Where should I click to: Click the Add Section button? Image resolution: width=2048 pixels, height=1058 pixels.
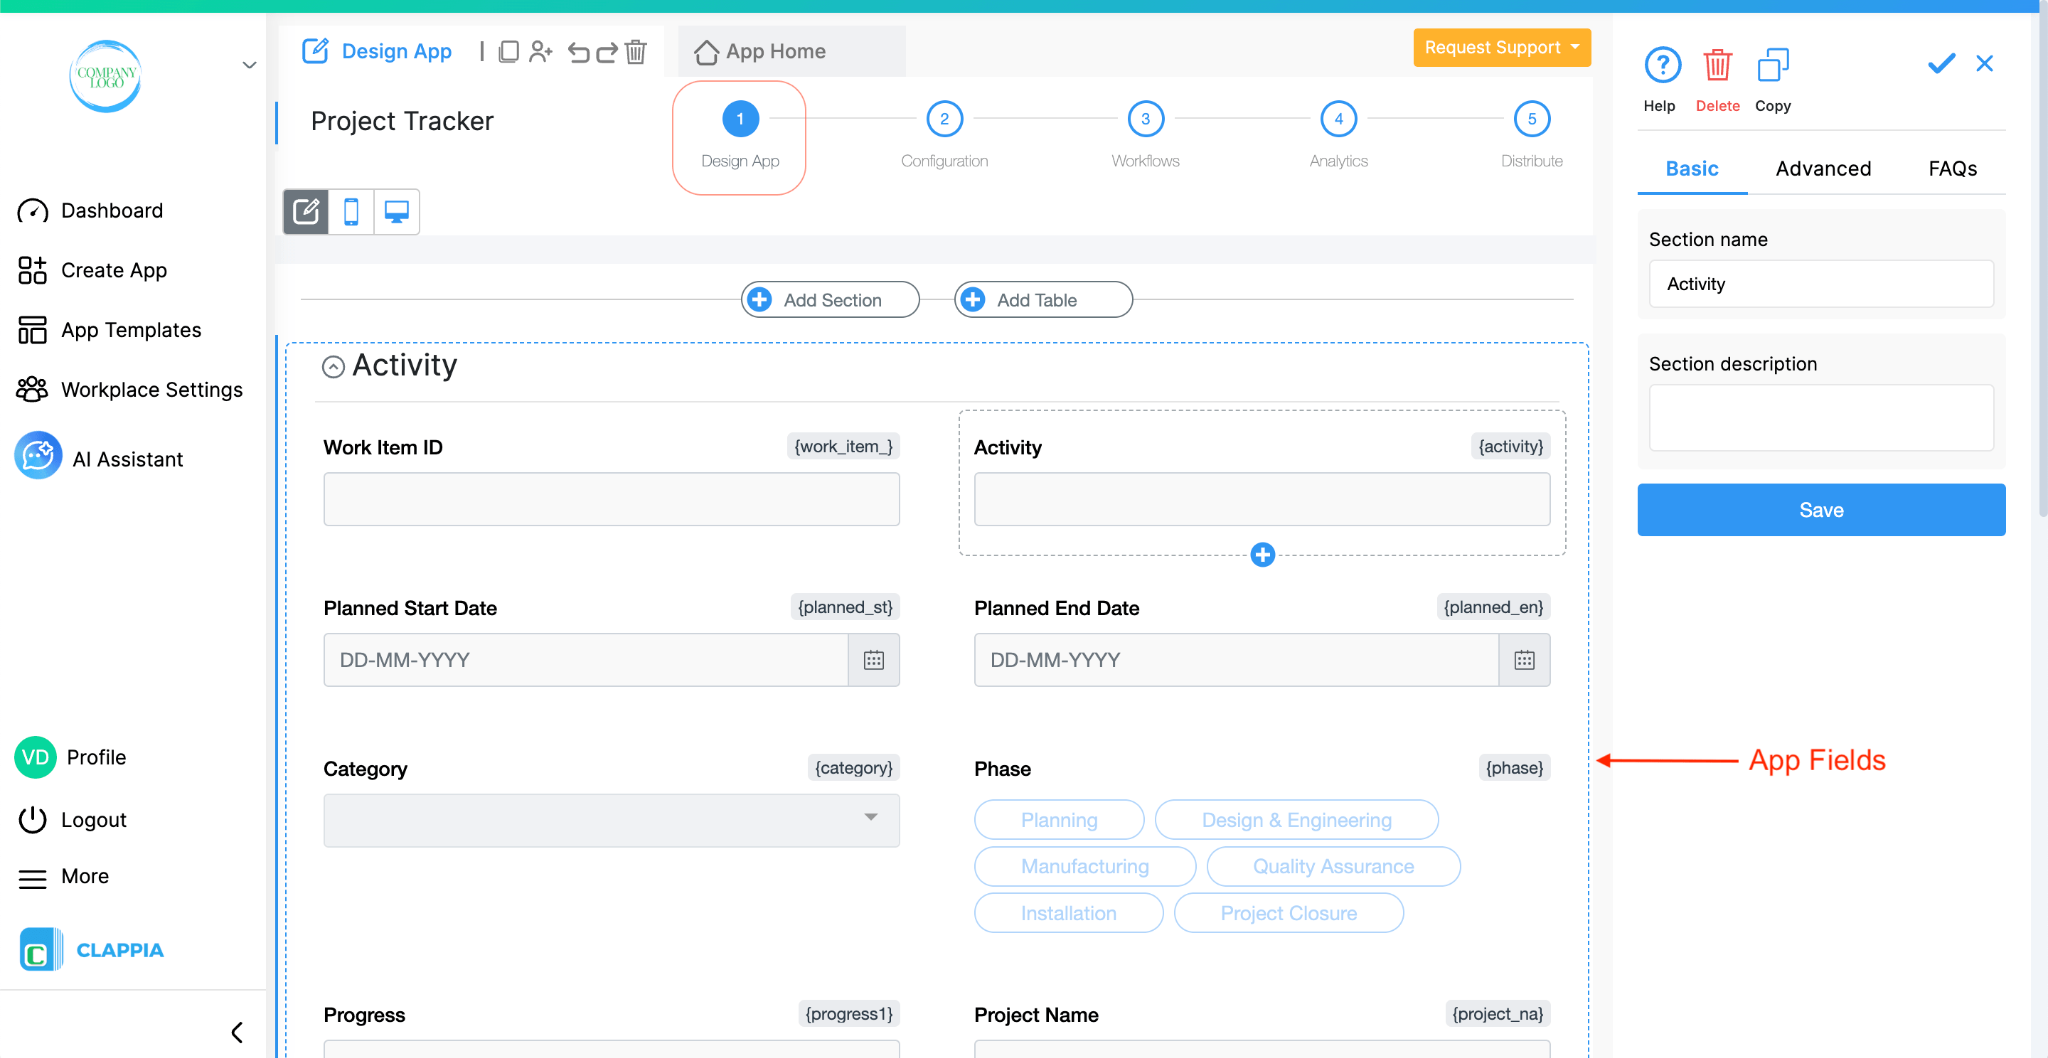[x=830, y=300]
